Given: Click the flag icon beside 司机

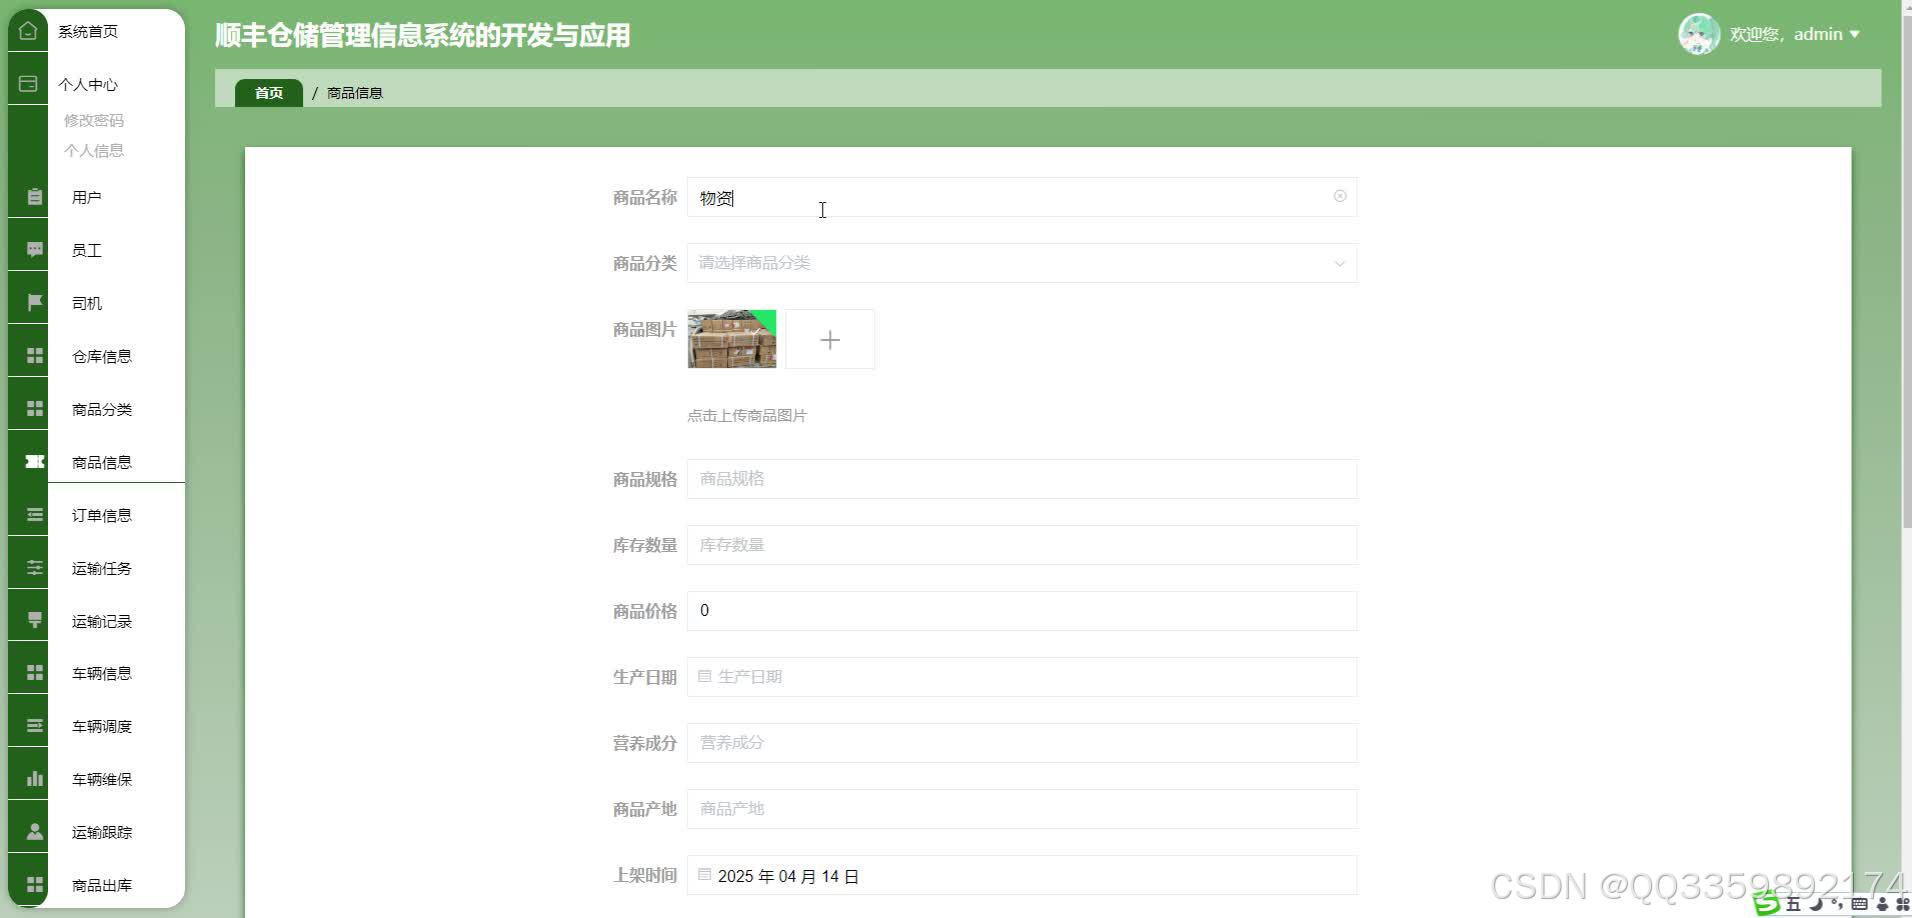Looking at the screenshot, I should [x=35, y=303].
